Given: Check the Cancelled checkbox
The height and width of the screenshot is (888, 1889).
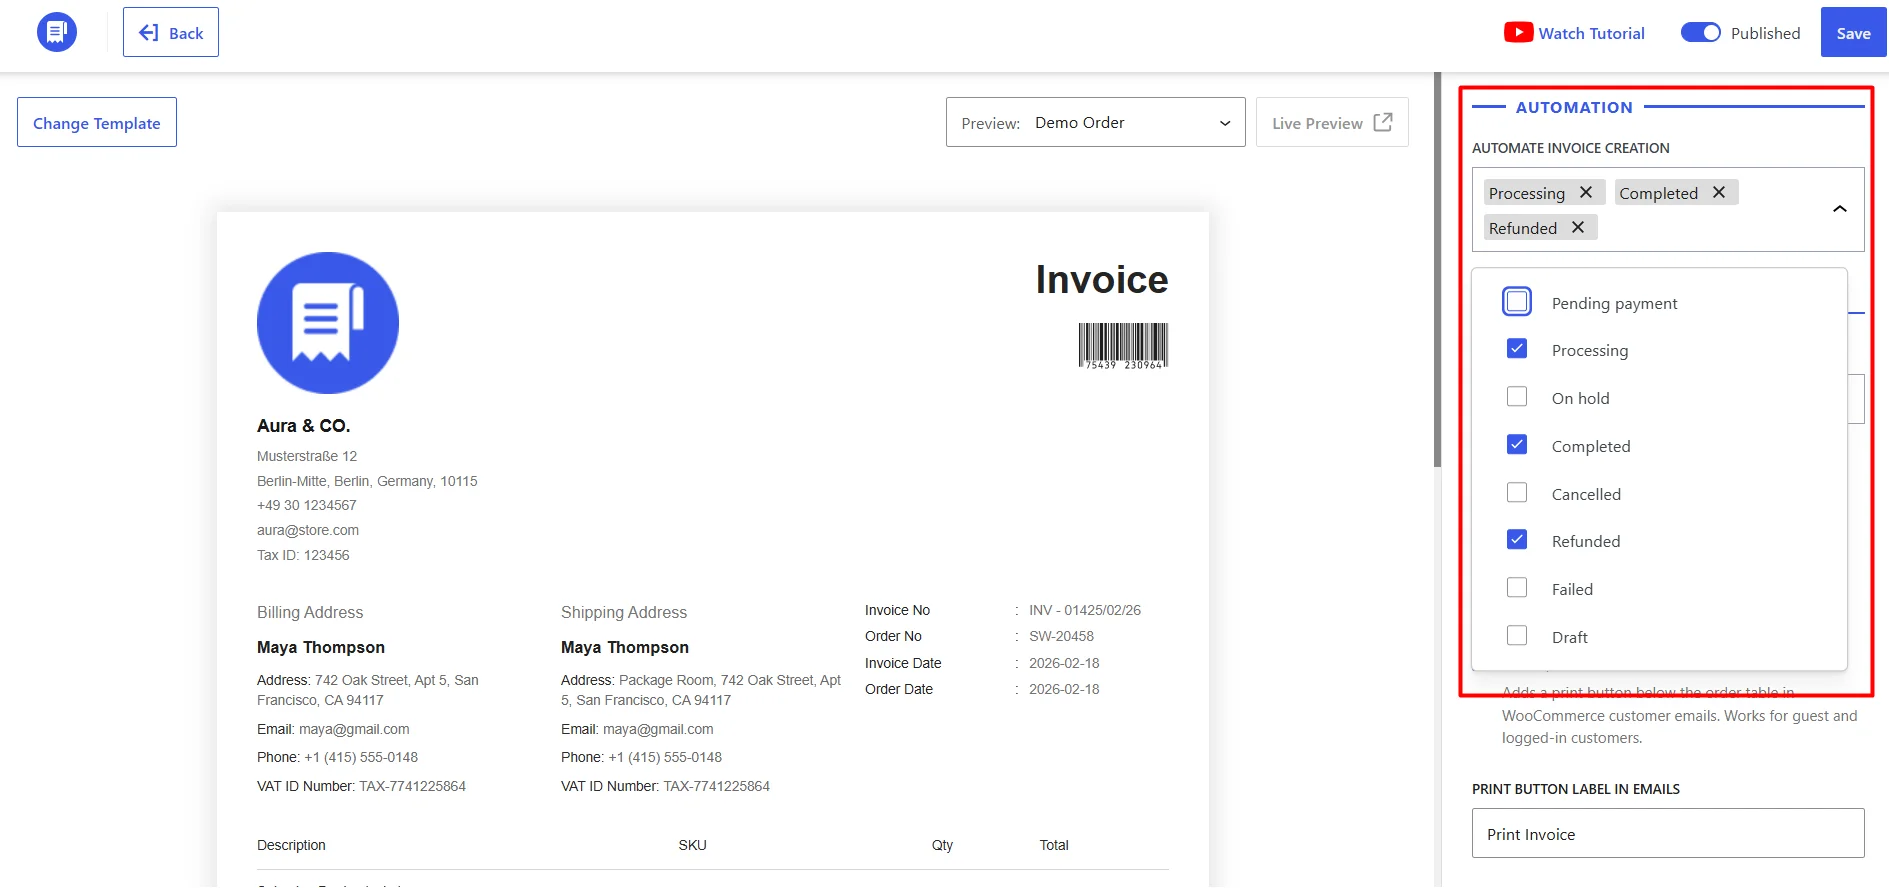Looking at the screenshot, I should (x=1517, y=493).
